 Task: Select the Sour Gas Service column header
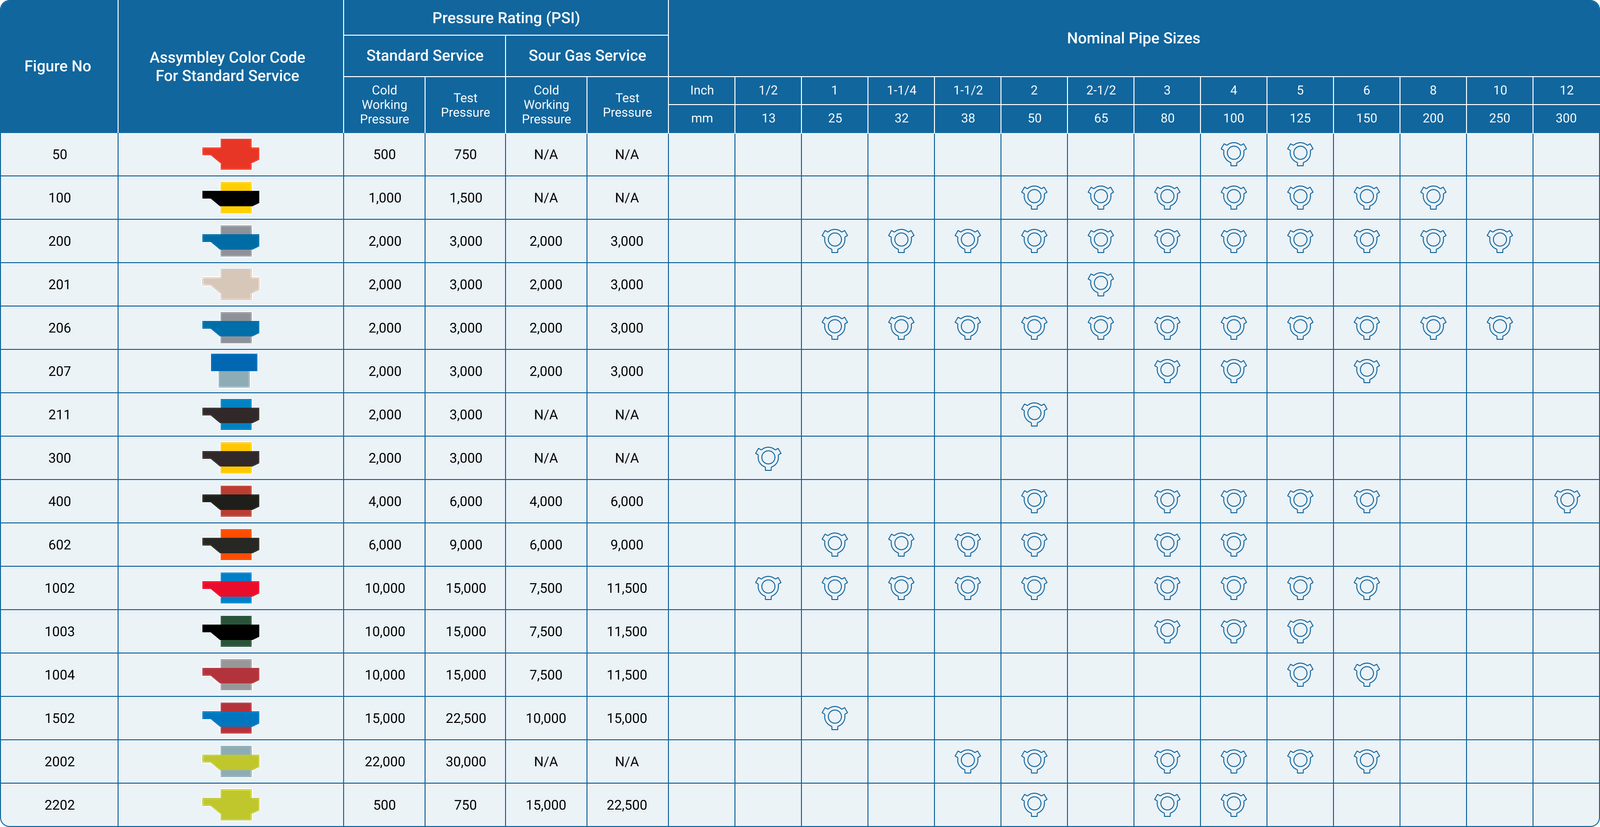pyautogui.click(x=587, y=56)
